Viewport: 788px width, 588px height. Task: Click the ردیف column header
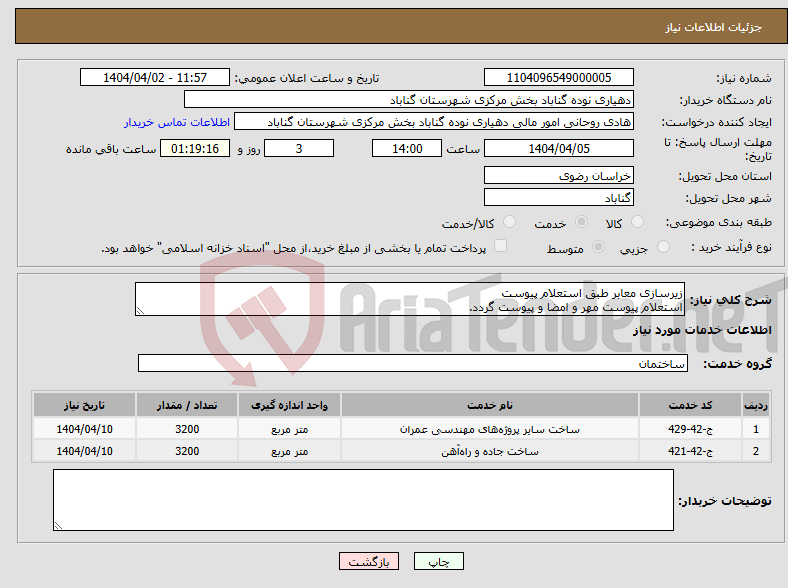(756, 405)
